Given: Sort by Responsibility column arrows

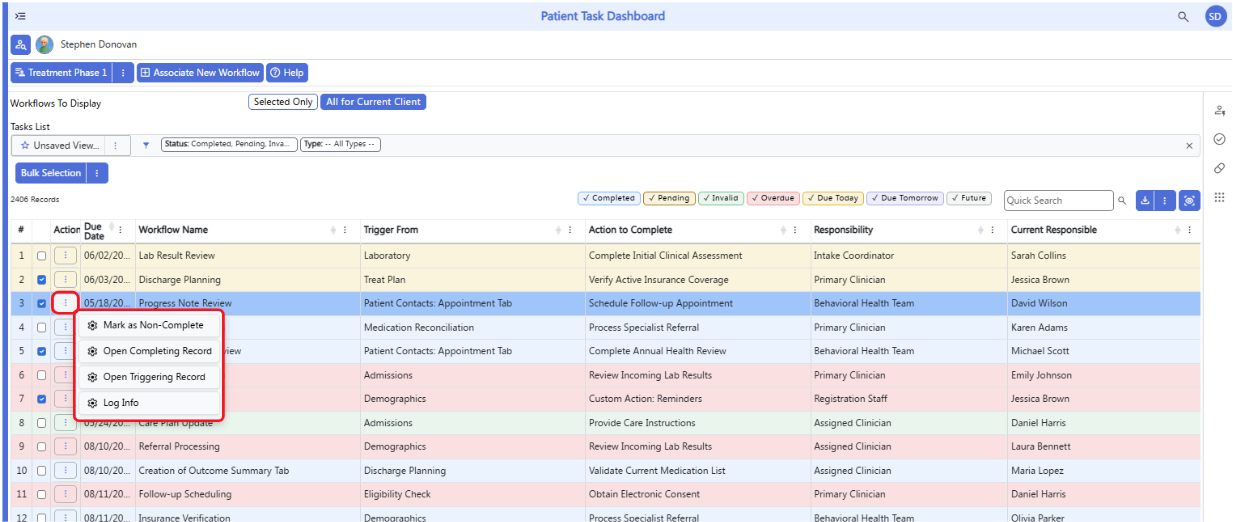Looking at the screenshot, I should click(x=979, y=230).
